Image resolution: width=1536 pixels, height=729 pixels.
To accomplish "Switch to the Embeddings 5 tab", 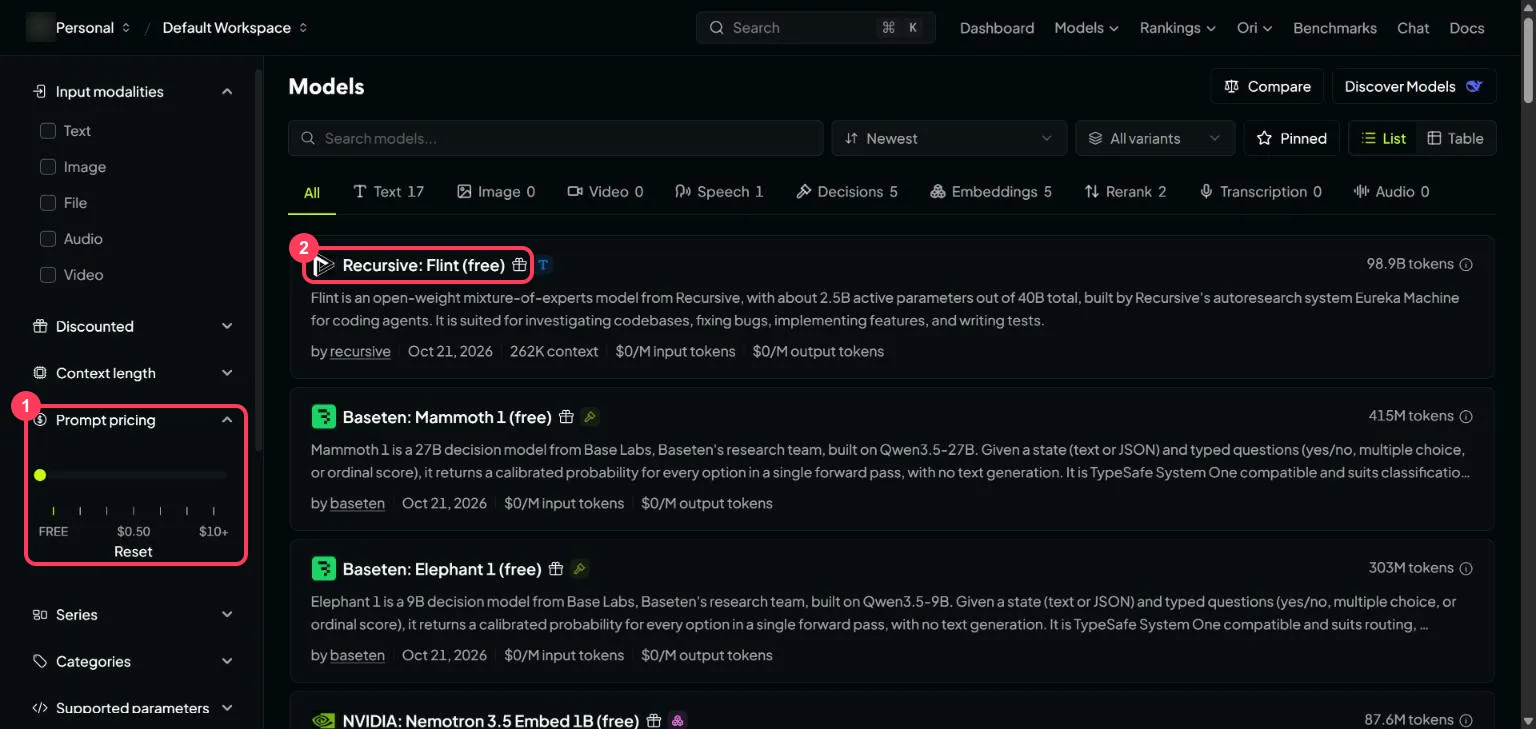I will [x=991, y=192].
